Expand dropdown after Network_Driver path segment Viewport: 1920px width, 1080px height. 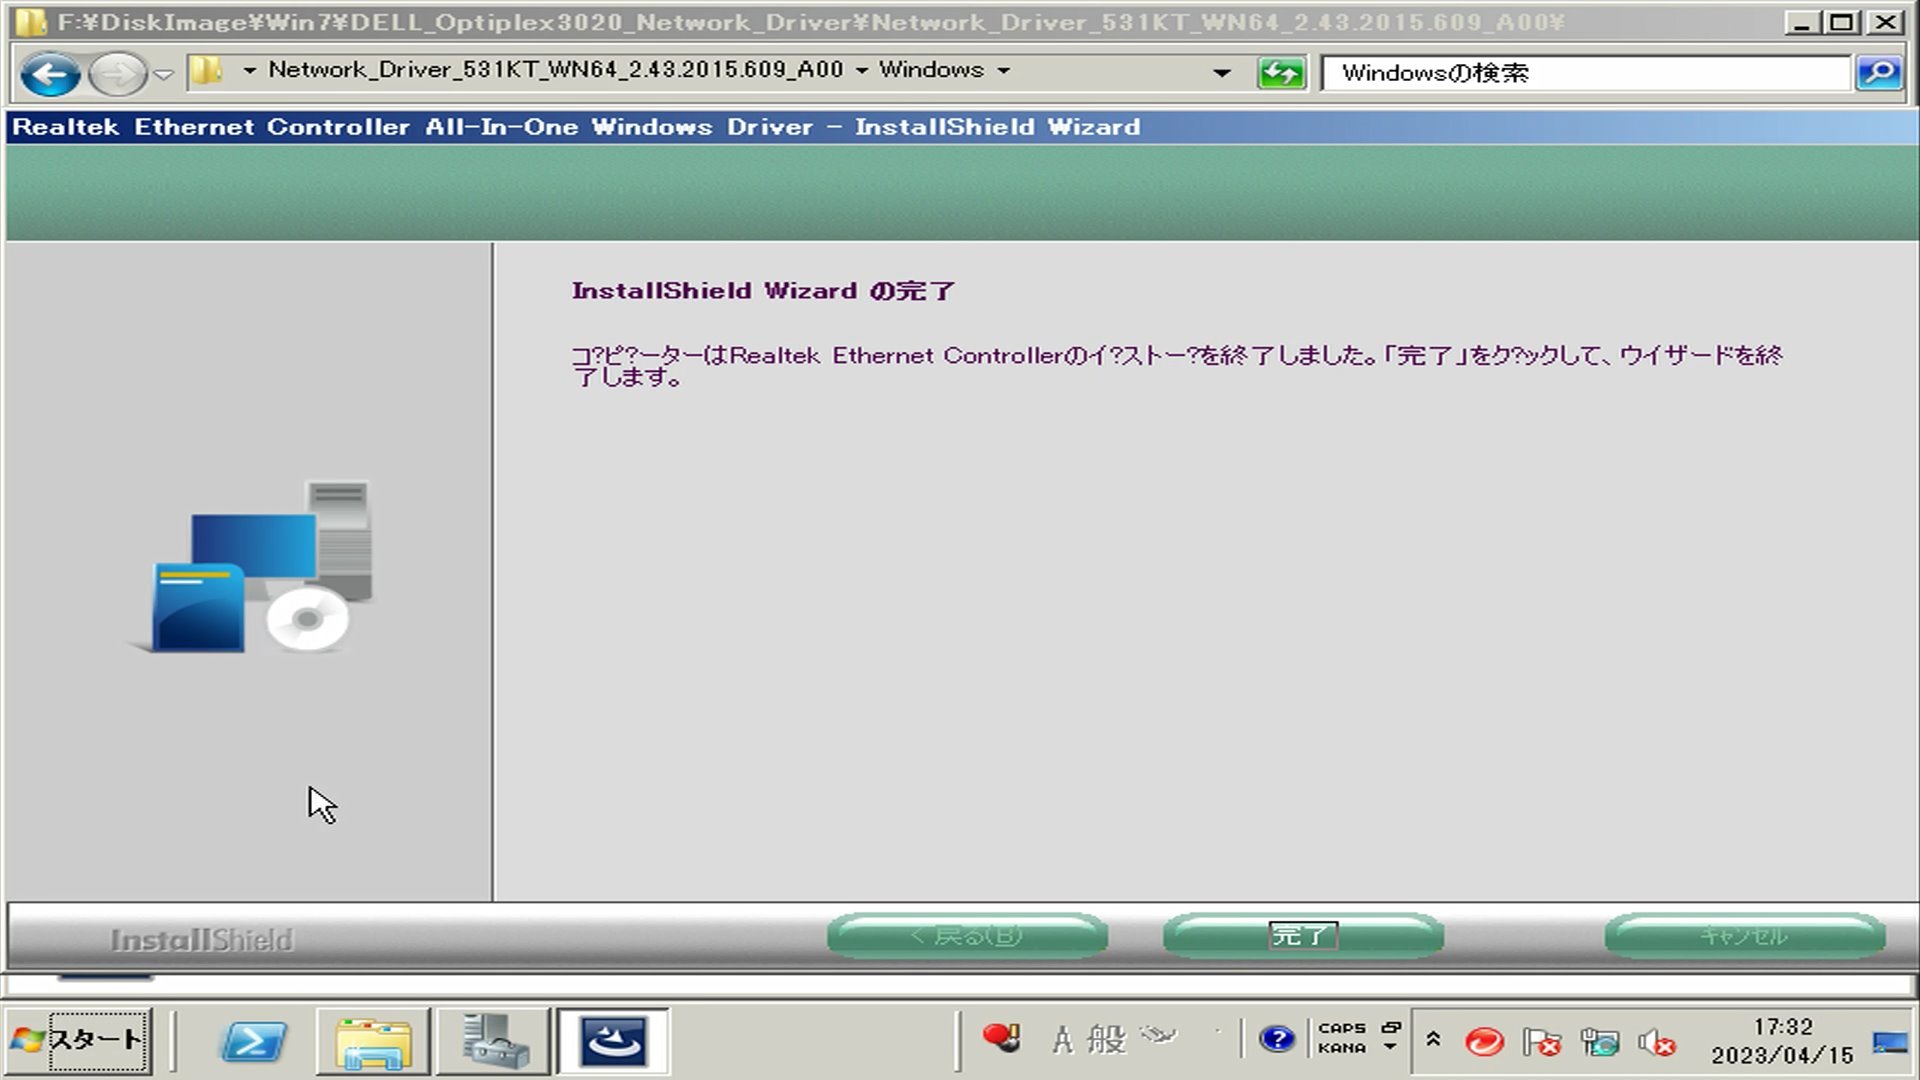pos(861,71)
